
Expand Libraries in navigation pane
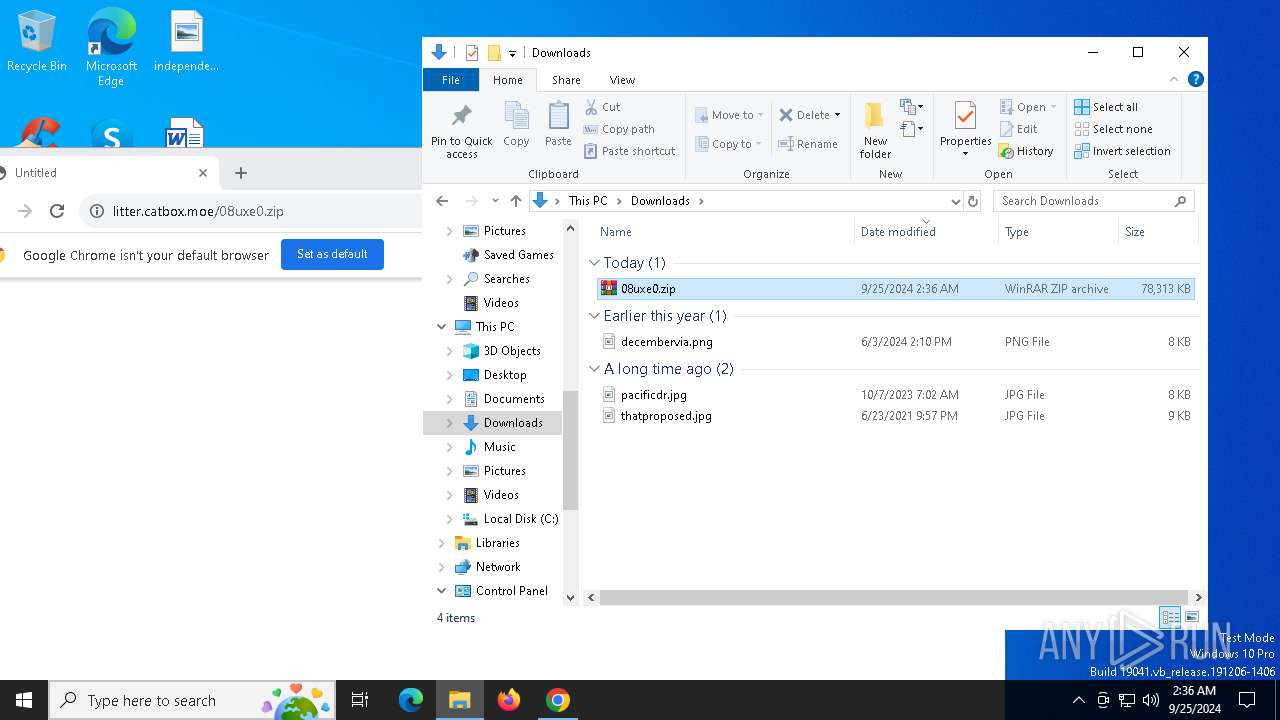[x=441, y=543]
